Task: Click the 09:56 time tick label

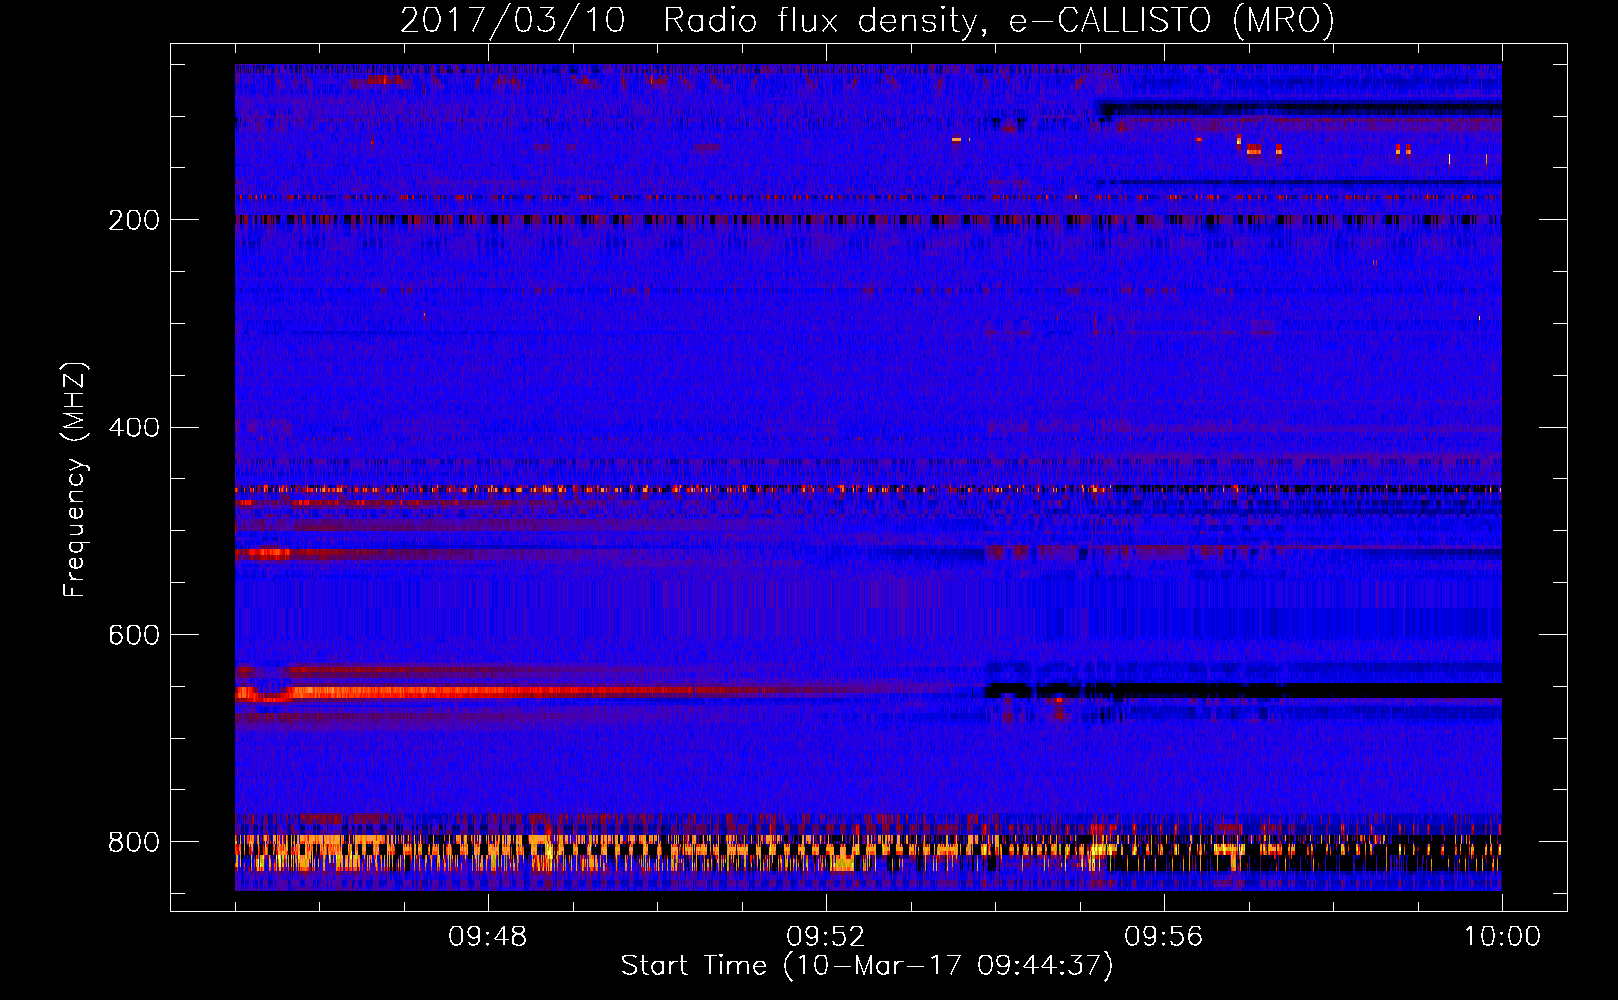Action: click(1164, 937)
